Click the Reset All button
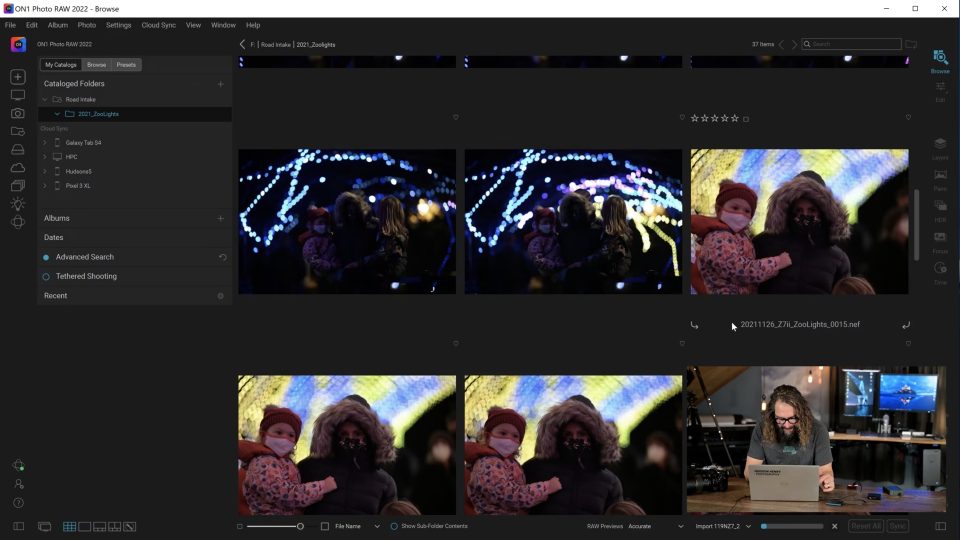The width and height of the screenshot is (960, 540). (x=866, y=526)
